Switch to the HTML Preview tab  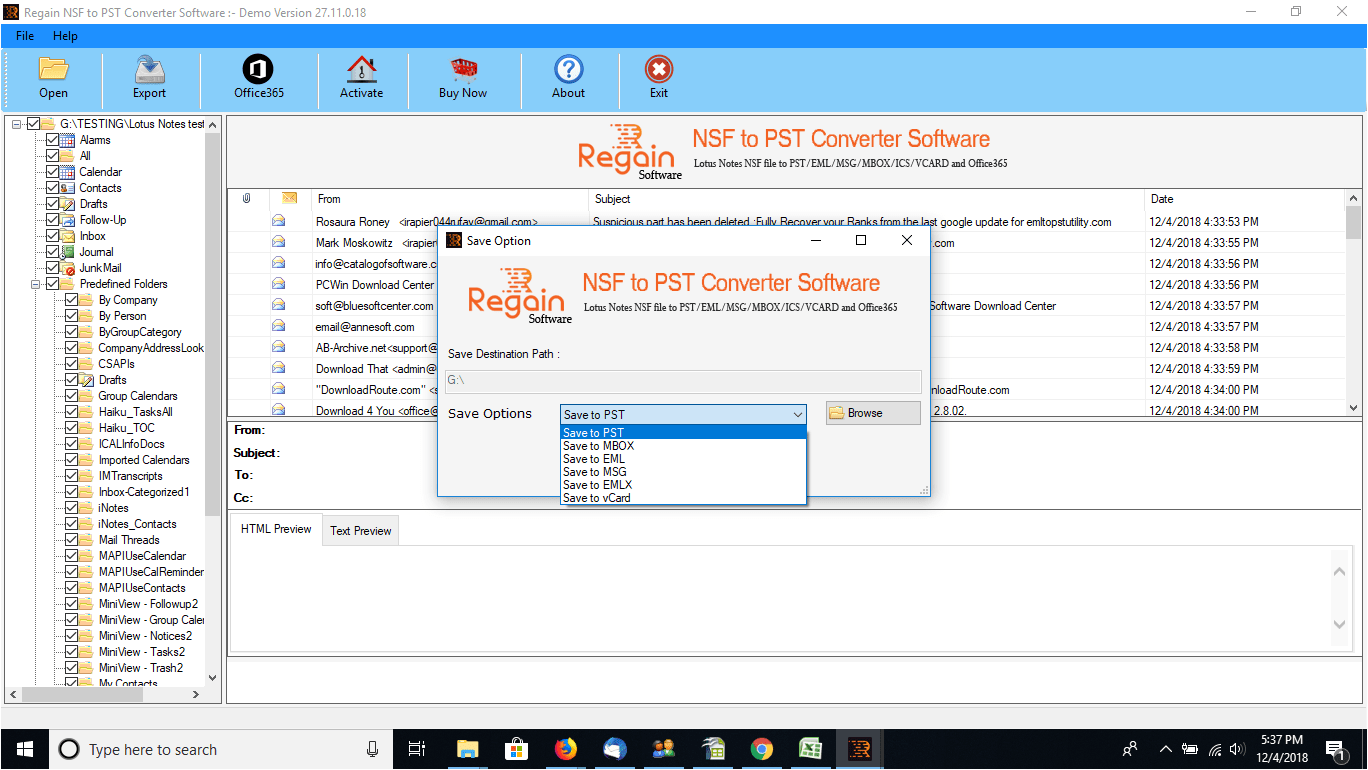point(276,529)
